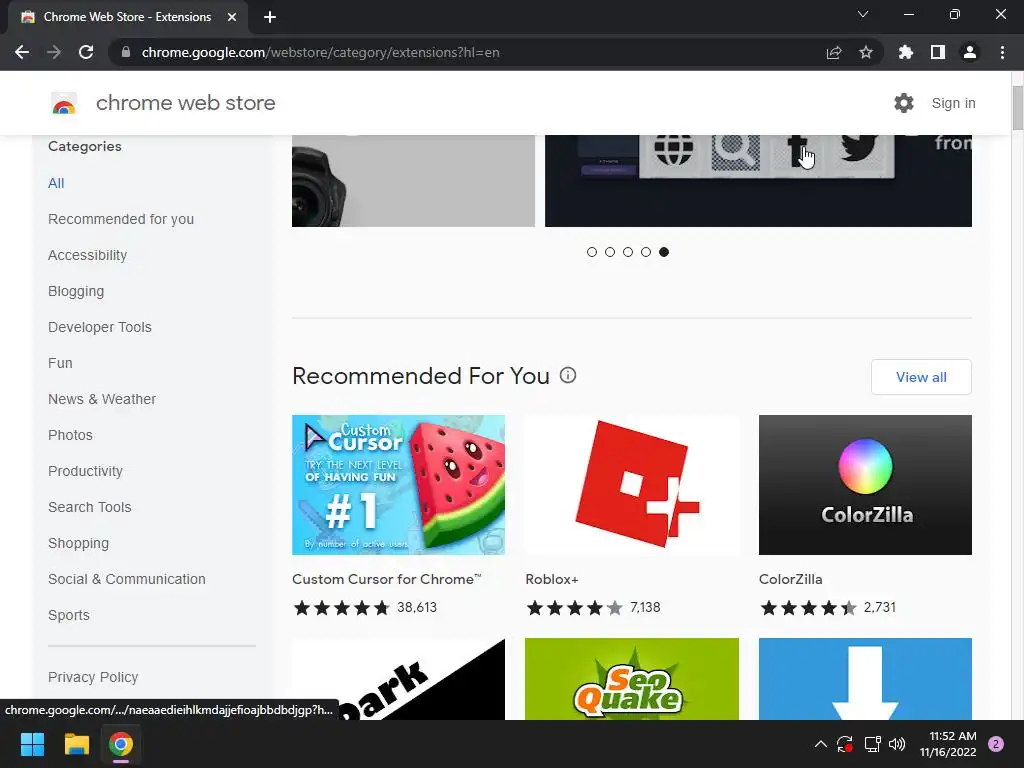This screenshot has width=1024, height=768.
Task: Click the camera banner slide
Action: [413, 181]
